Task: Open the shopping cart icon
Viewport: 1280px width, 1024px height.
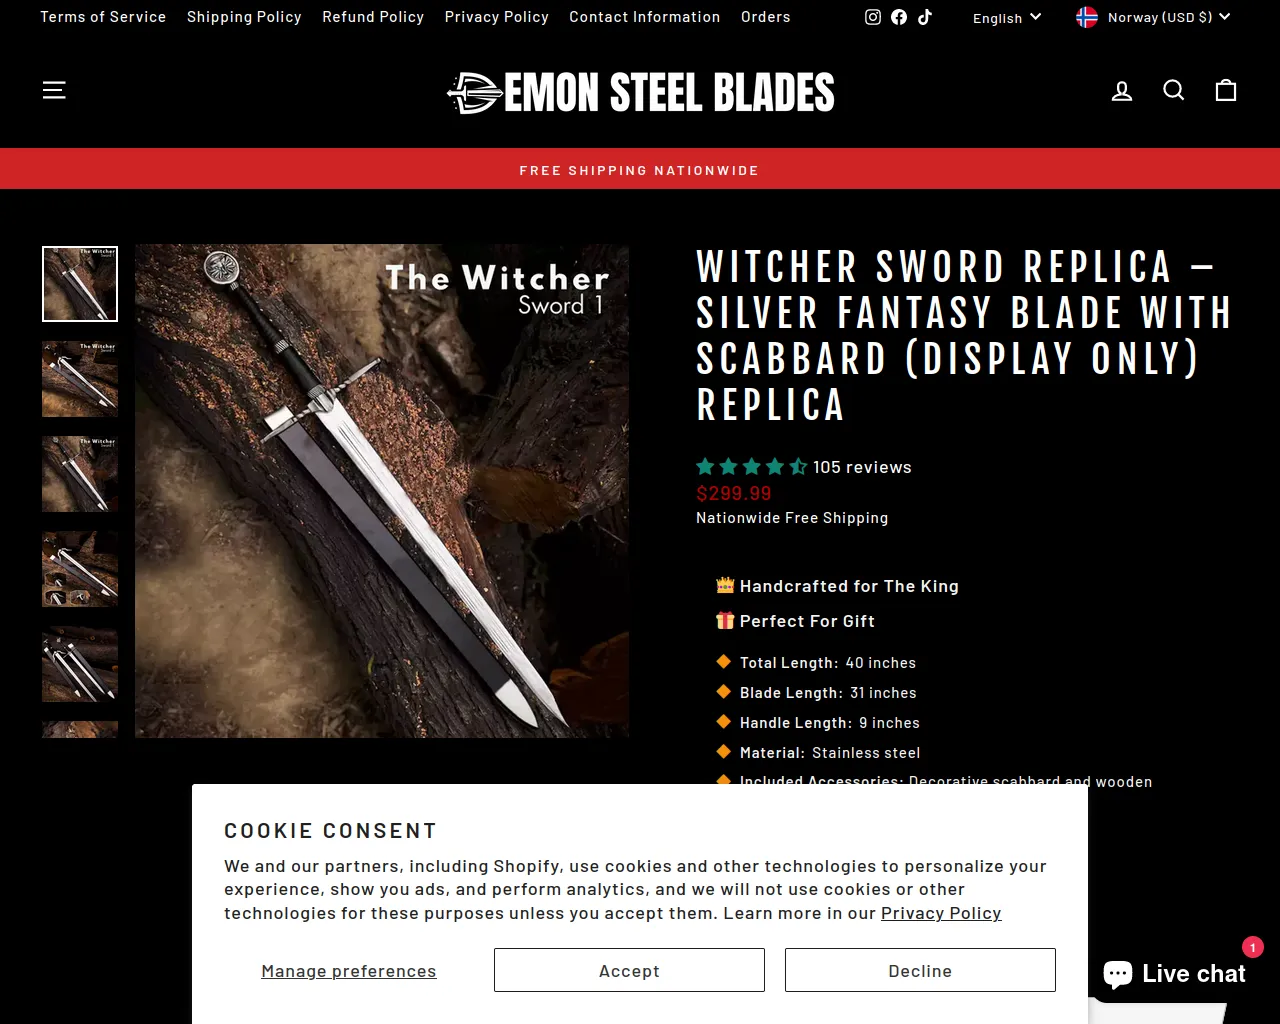Action: point(1226,91)
